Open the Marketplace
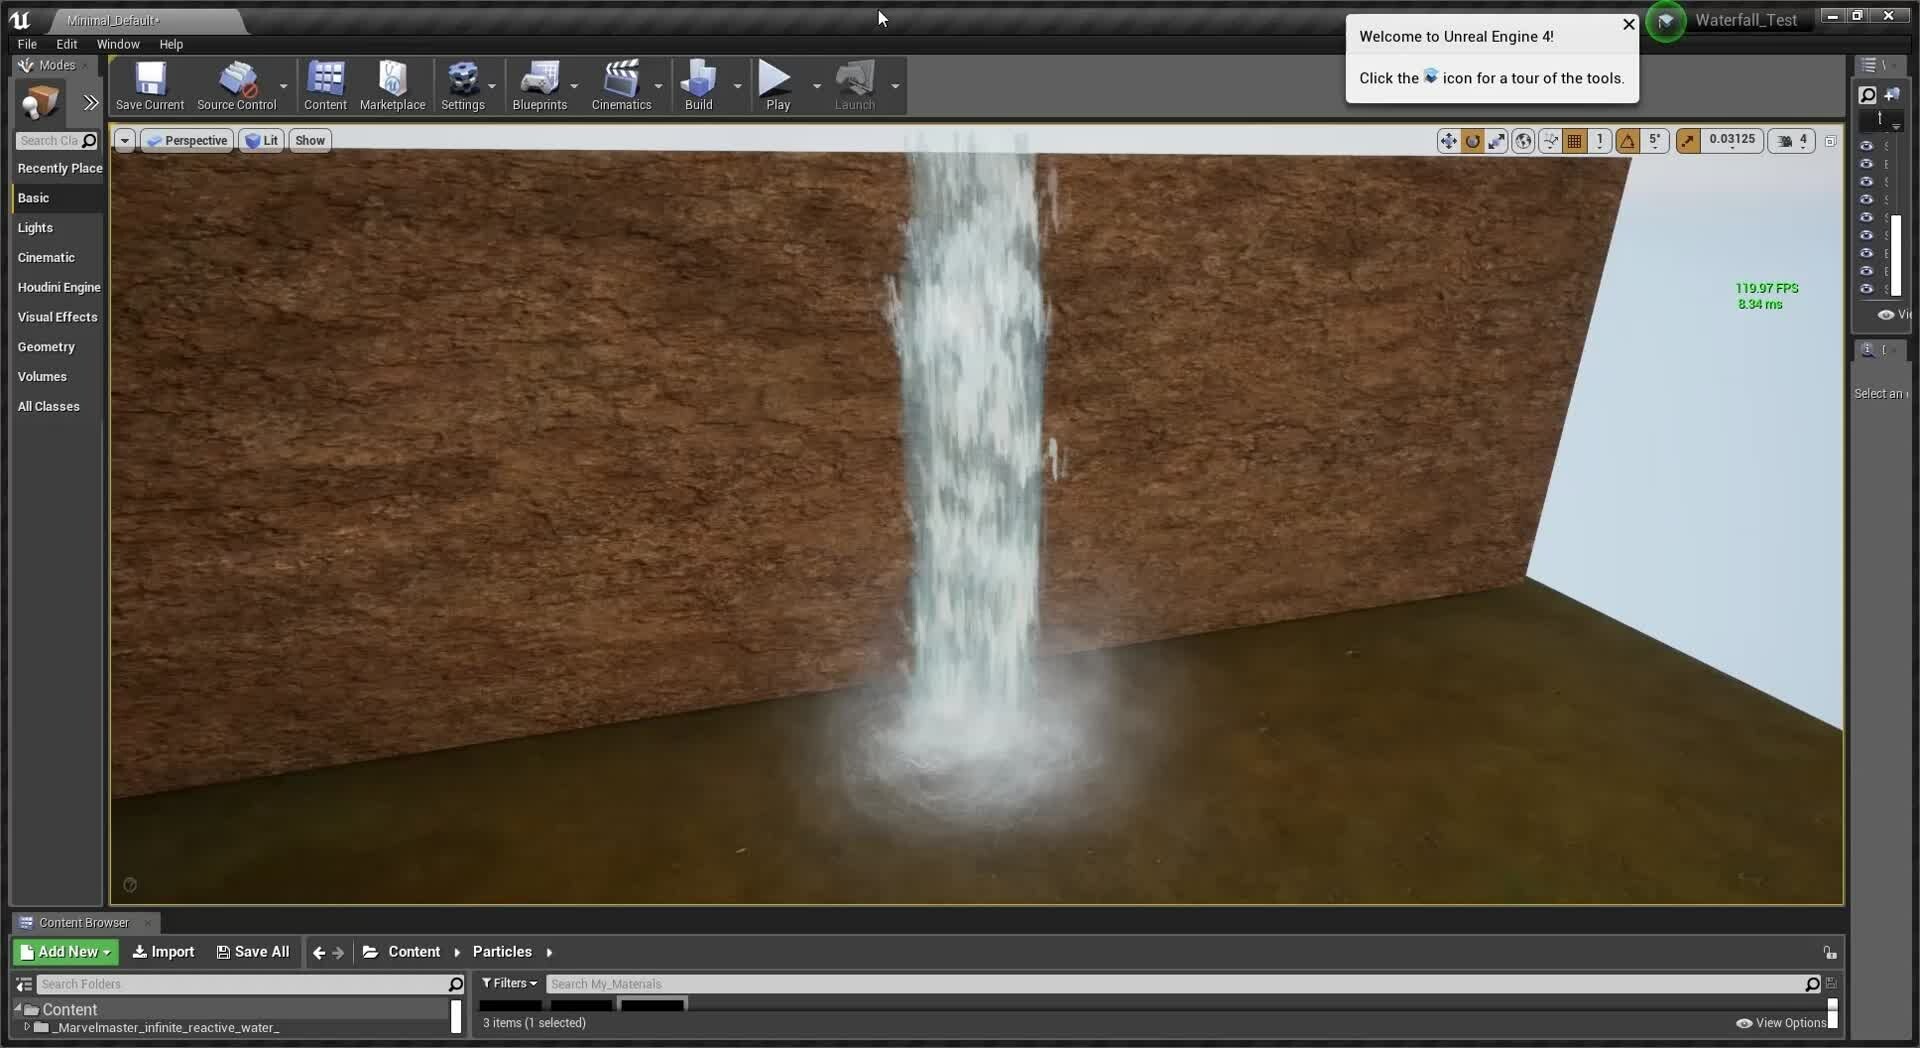This screenshot has height=1048, width=1920. (x=392, y=85)
